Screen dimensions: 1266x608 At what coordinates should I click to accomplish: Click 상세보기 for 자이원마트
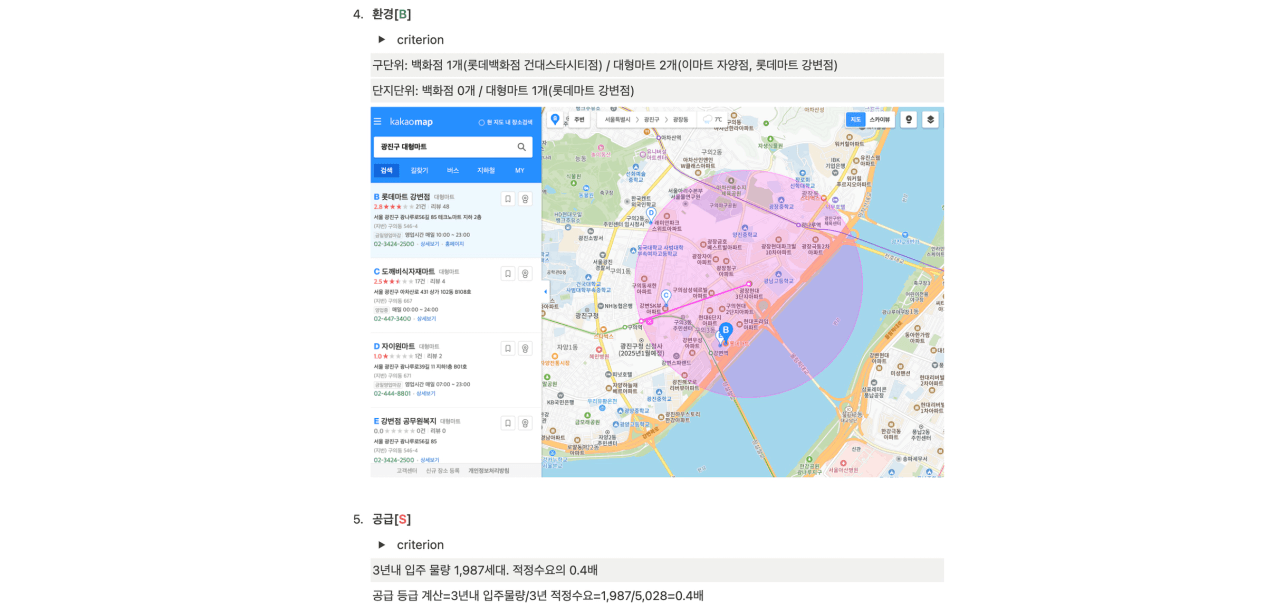pyautogui.click(x=426, y=393)
